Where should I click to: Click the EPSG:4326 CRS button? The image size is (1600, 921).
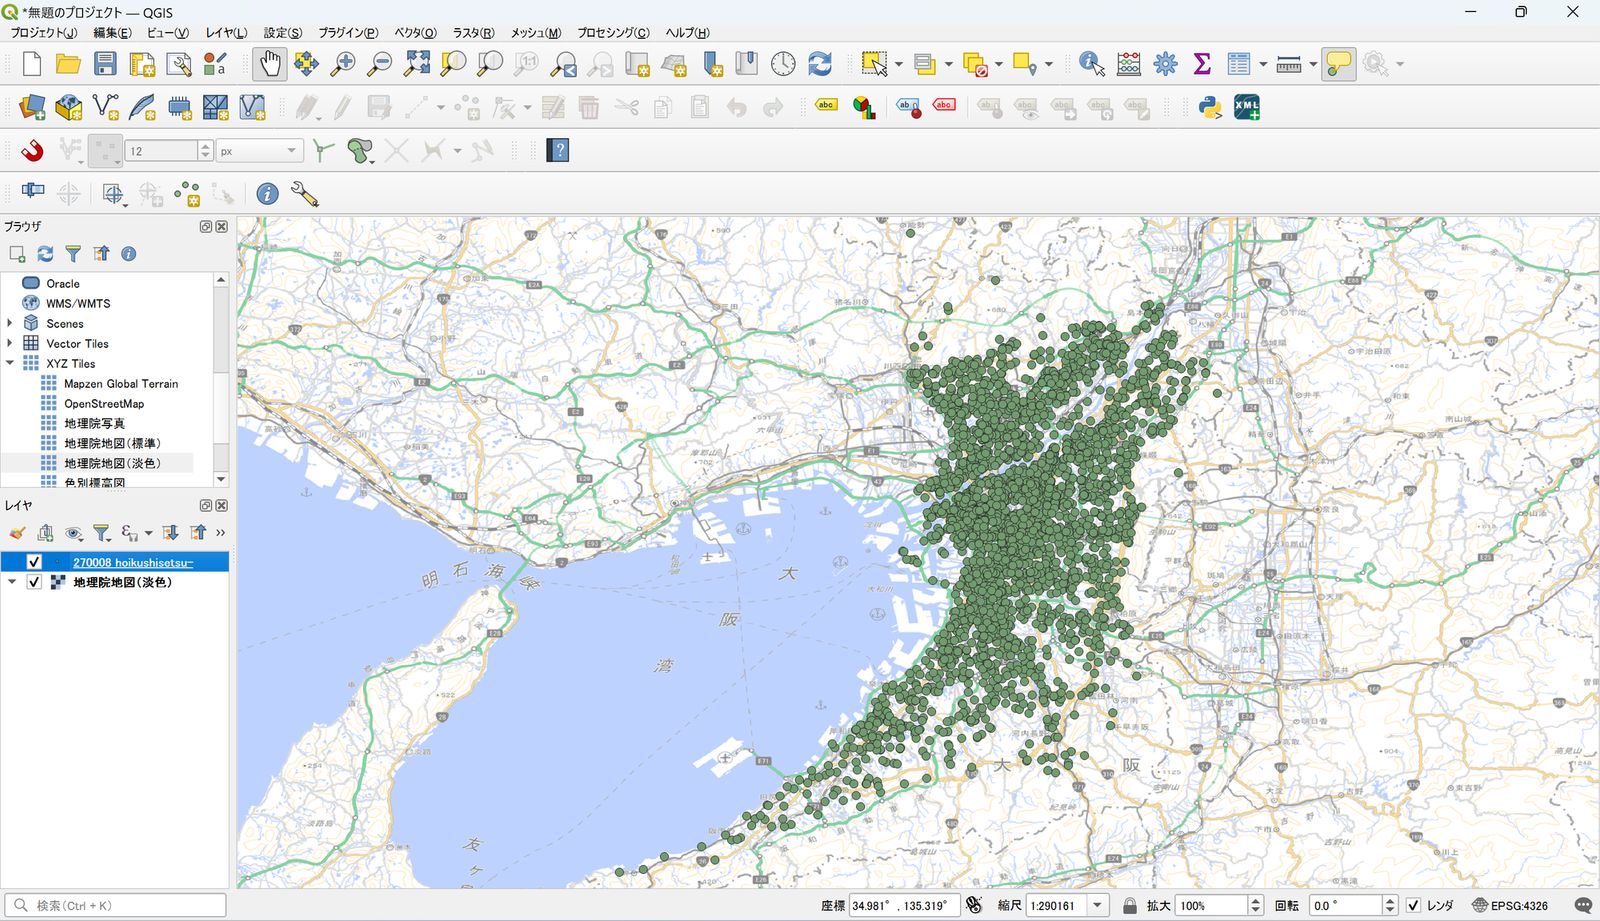1510,905
